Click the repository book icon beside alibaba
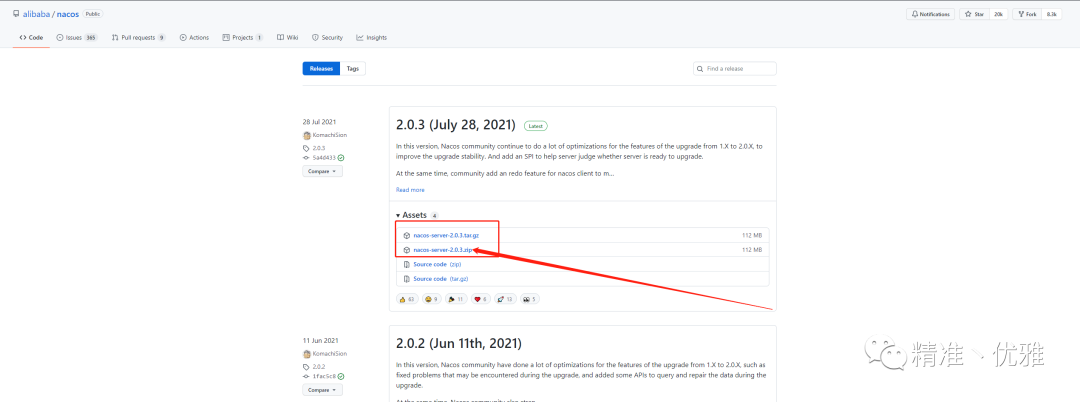Image resolution: width=1080 pixels, height=402 pixels. pyautogui.click(x=16, y=14)
